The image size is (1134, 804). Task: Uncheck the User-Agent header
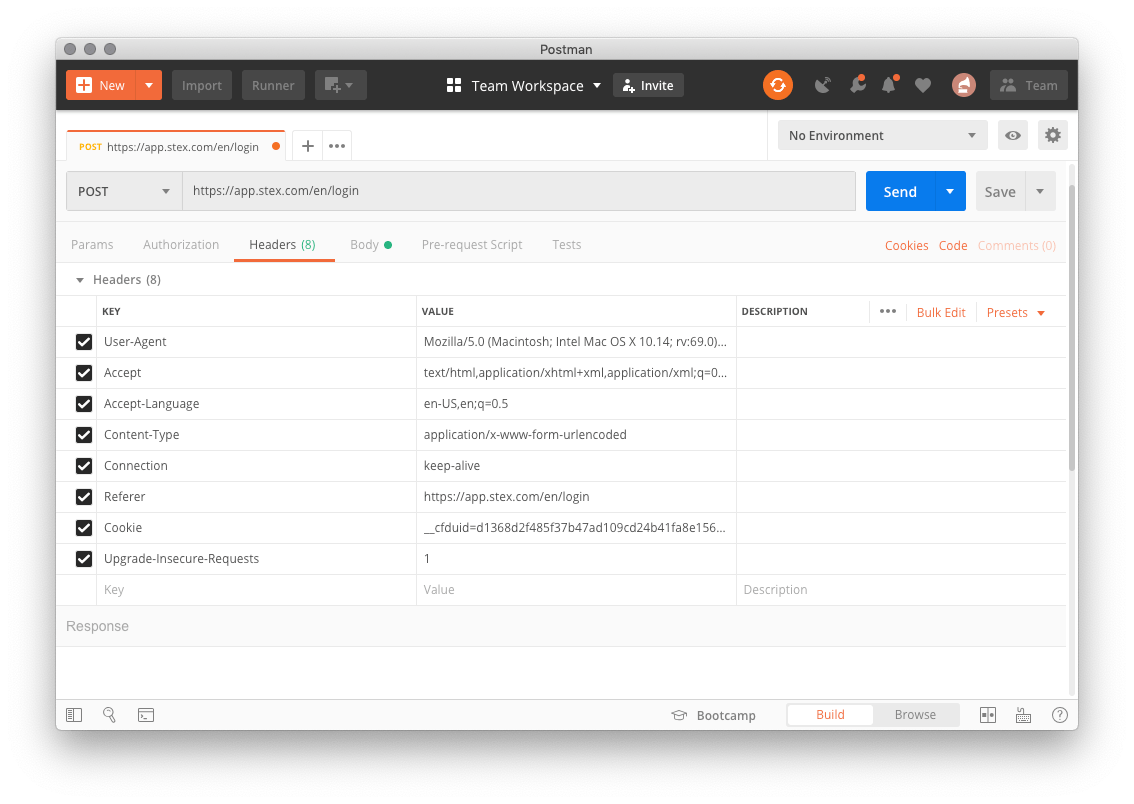[84, 342]
